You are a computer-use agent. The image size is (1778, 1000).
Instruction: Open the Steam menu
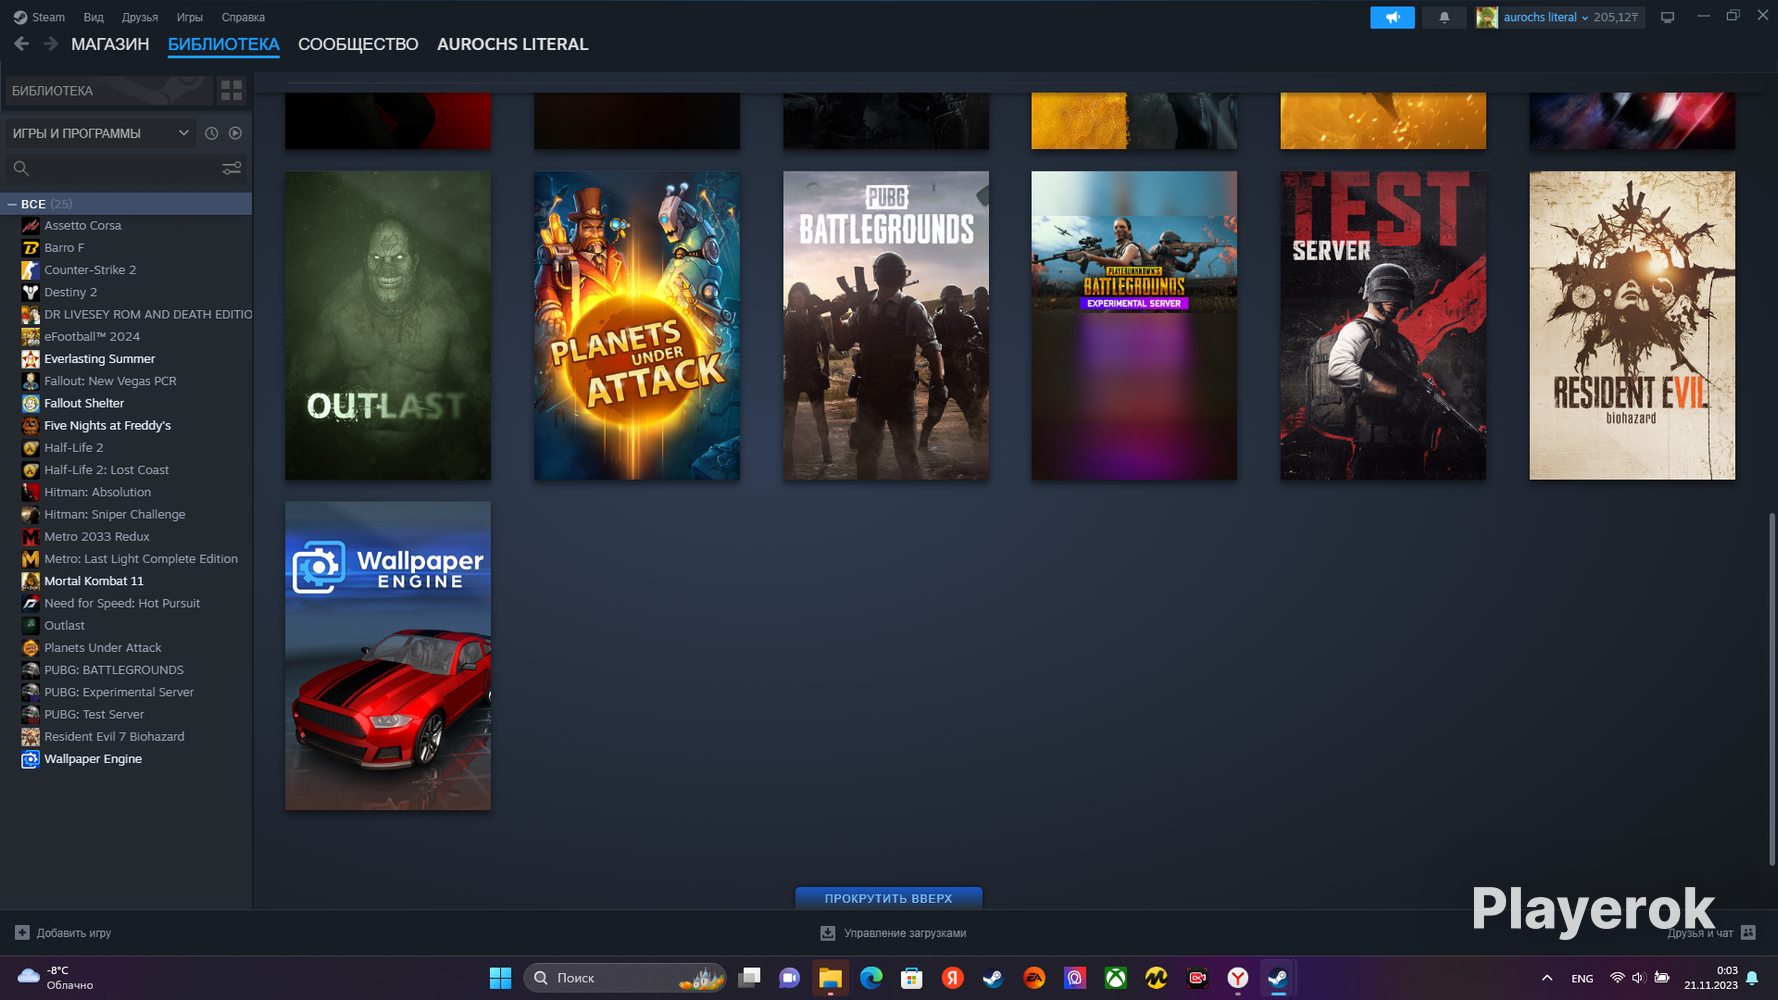39,17
